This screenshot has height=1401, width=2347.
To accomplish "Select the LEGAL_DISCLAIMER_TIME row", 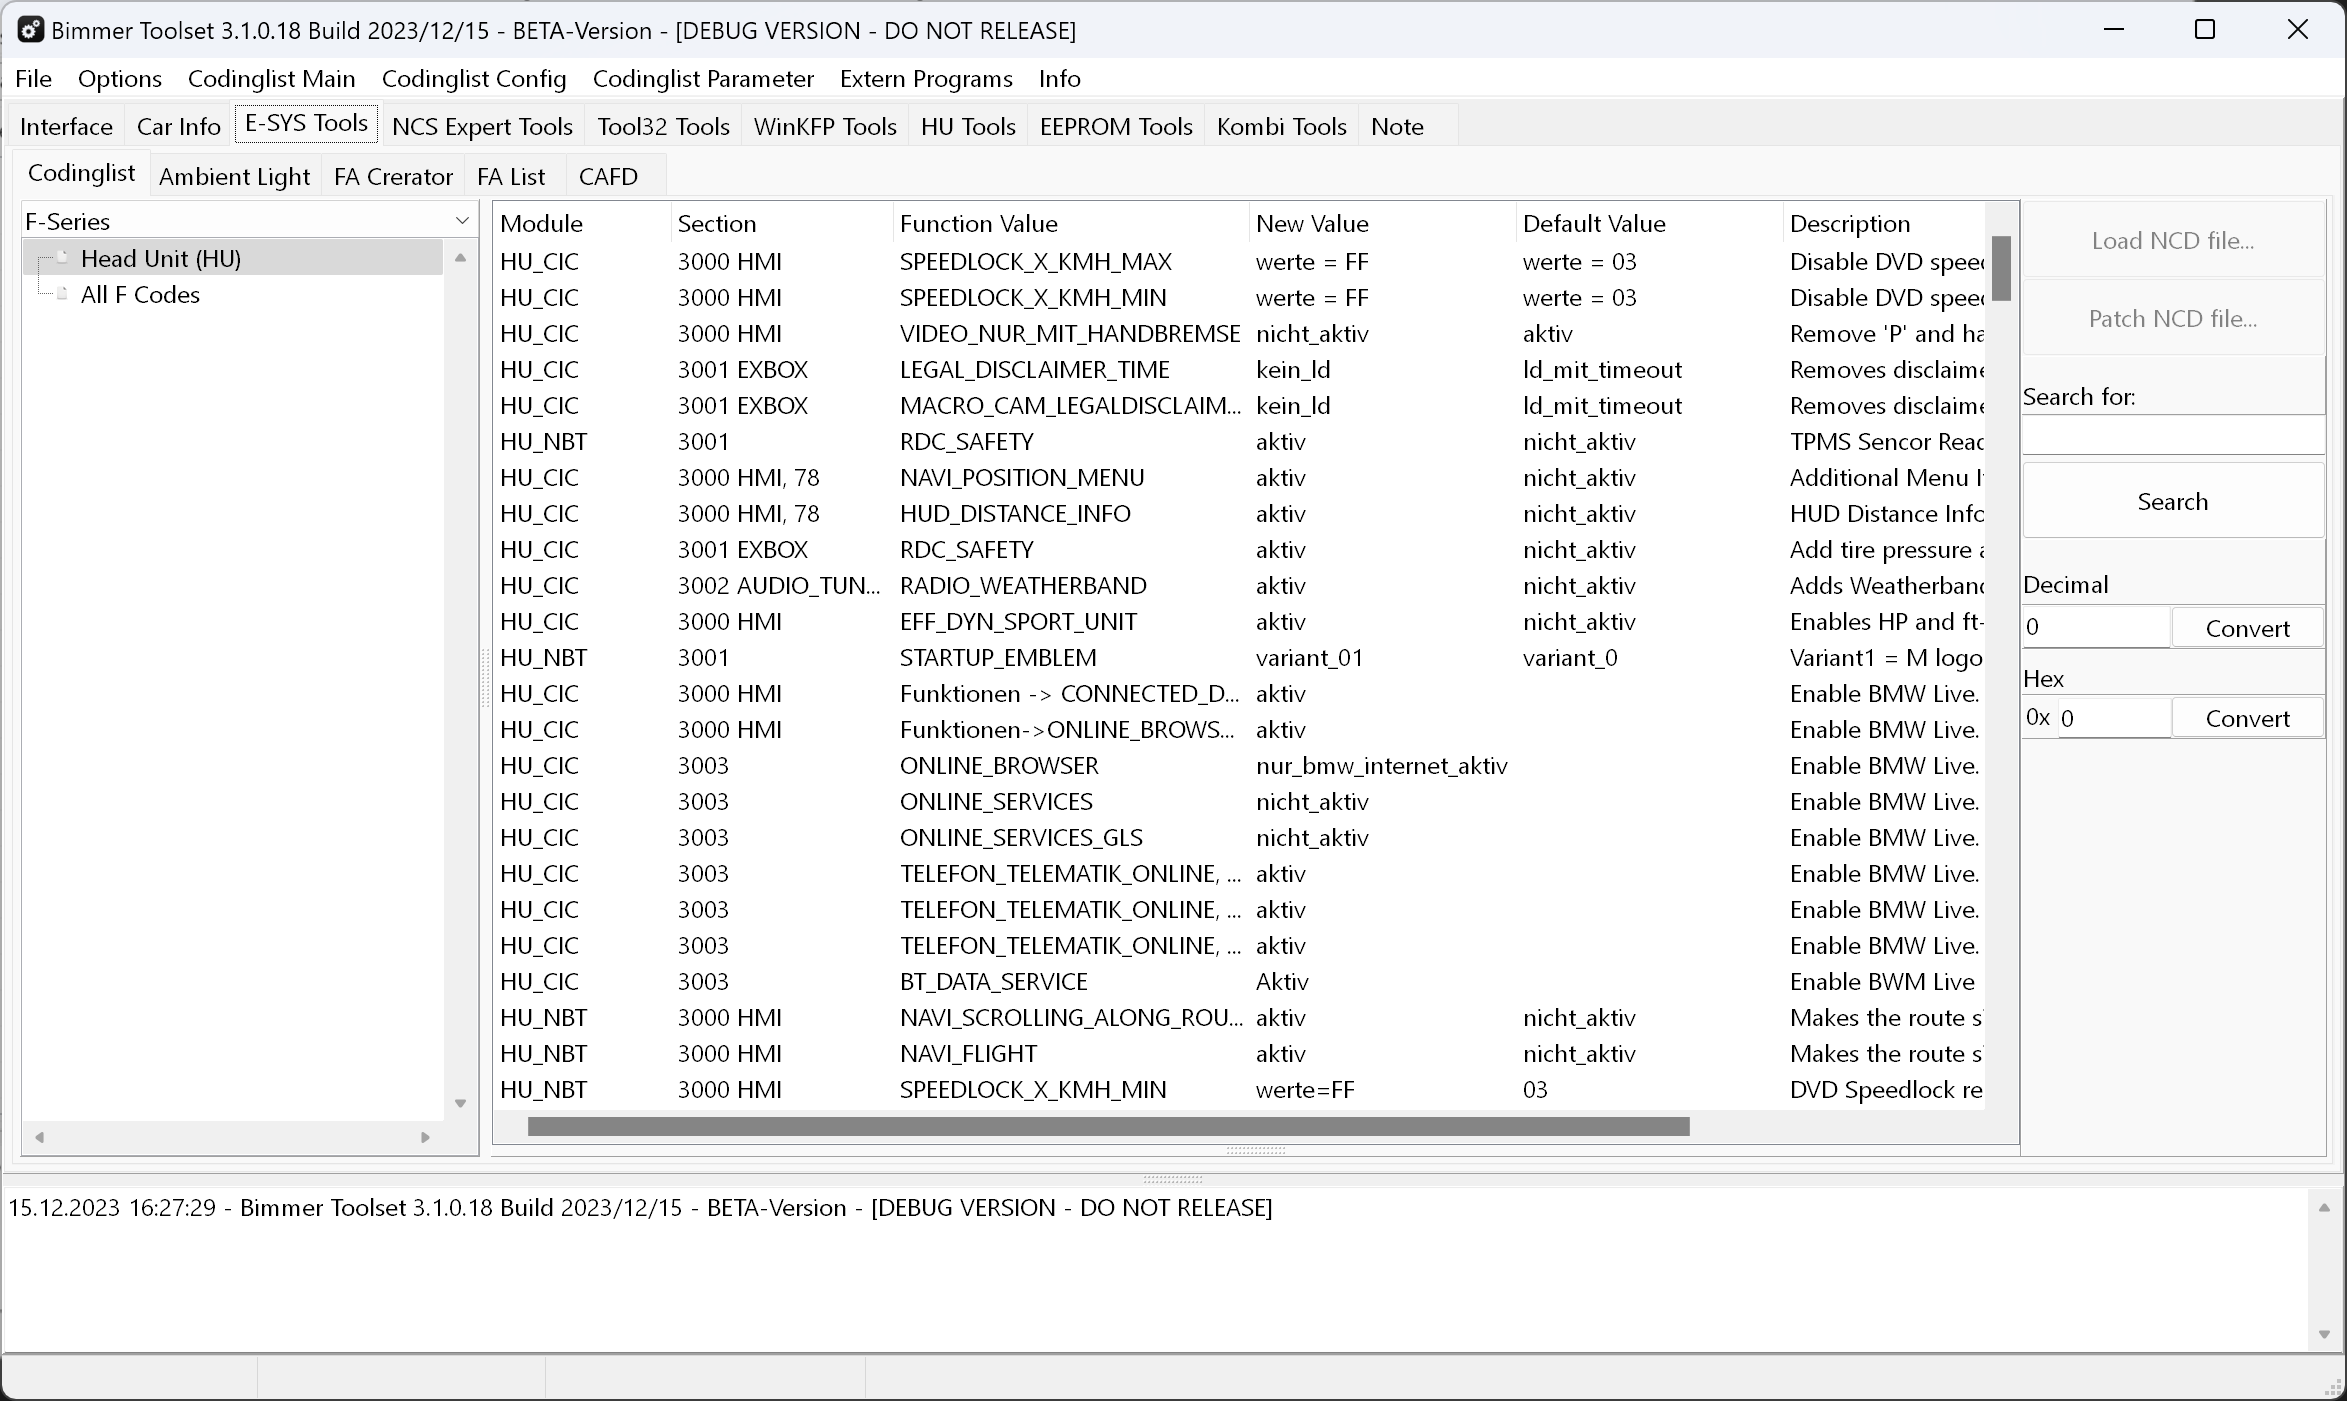I will 1240,370.
